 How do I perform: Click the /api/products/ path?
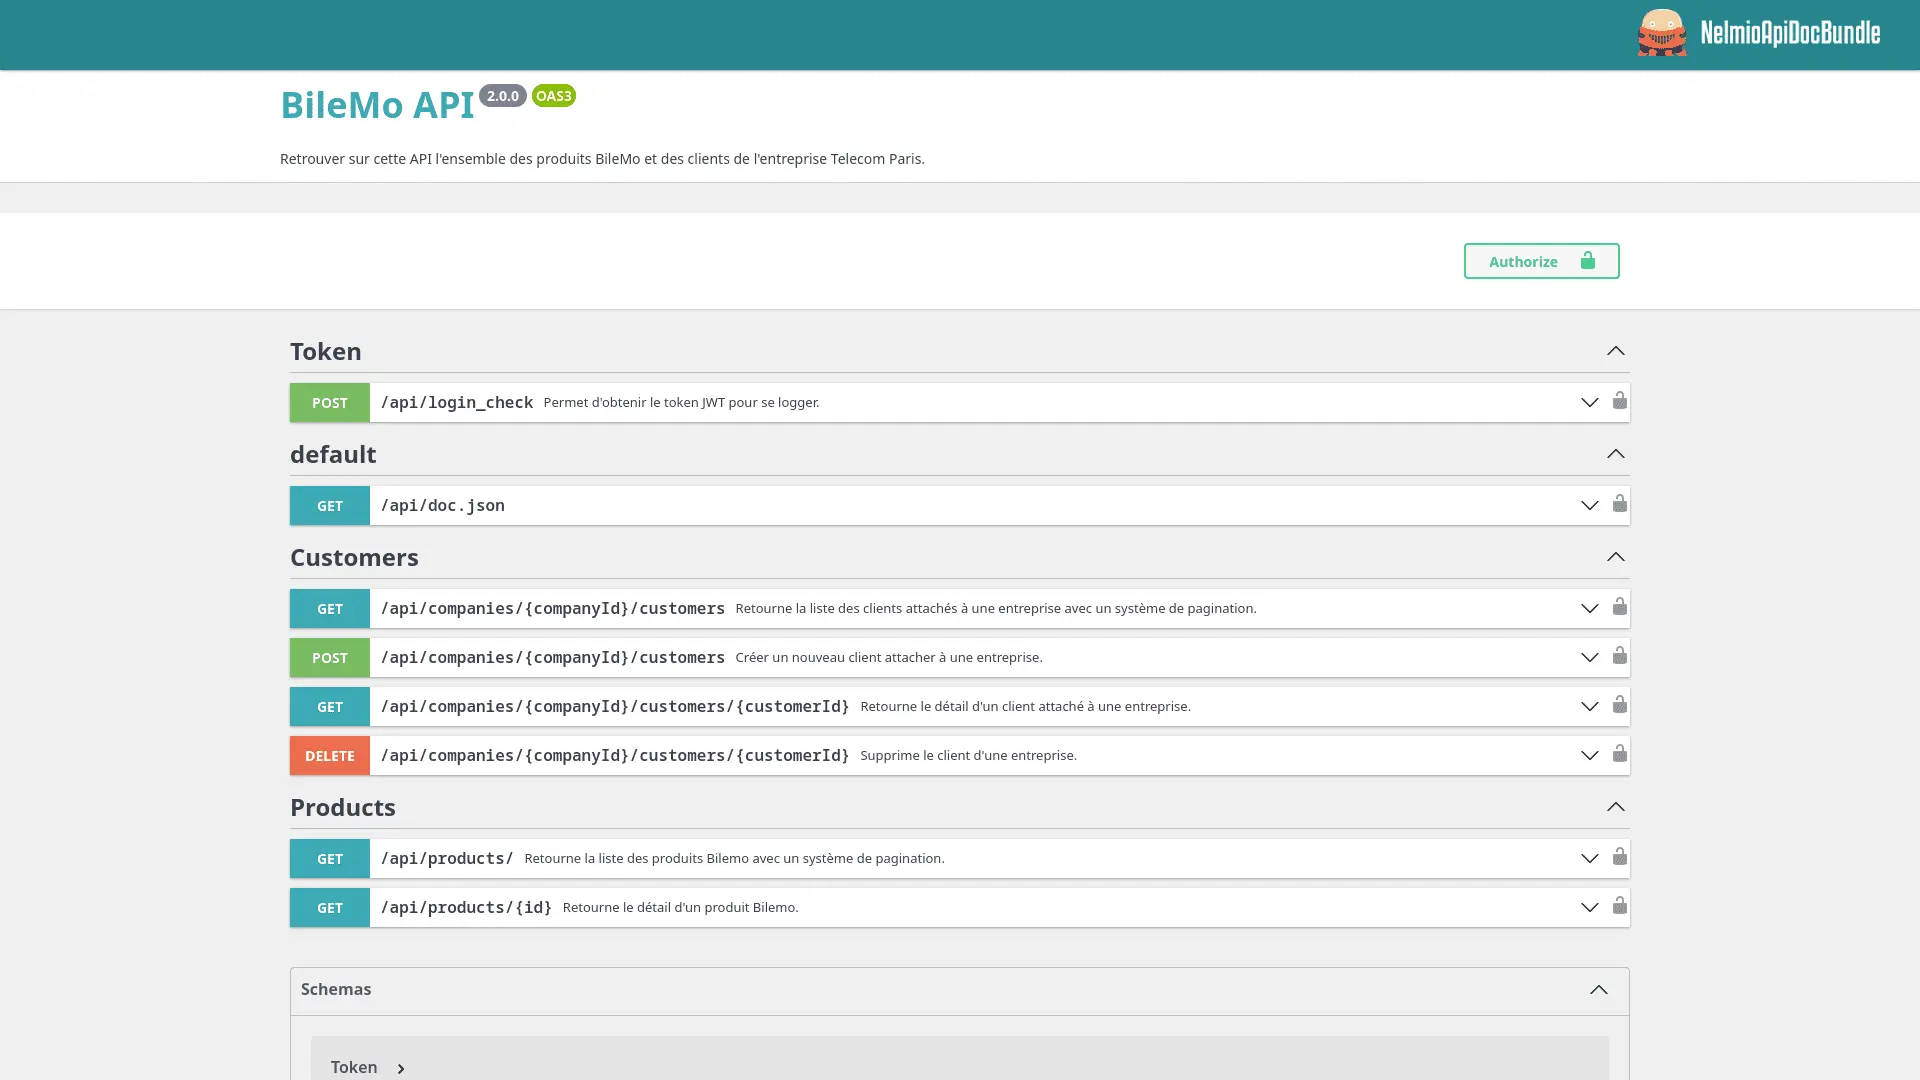tap(447, 859)
